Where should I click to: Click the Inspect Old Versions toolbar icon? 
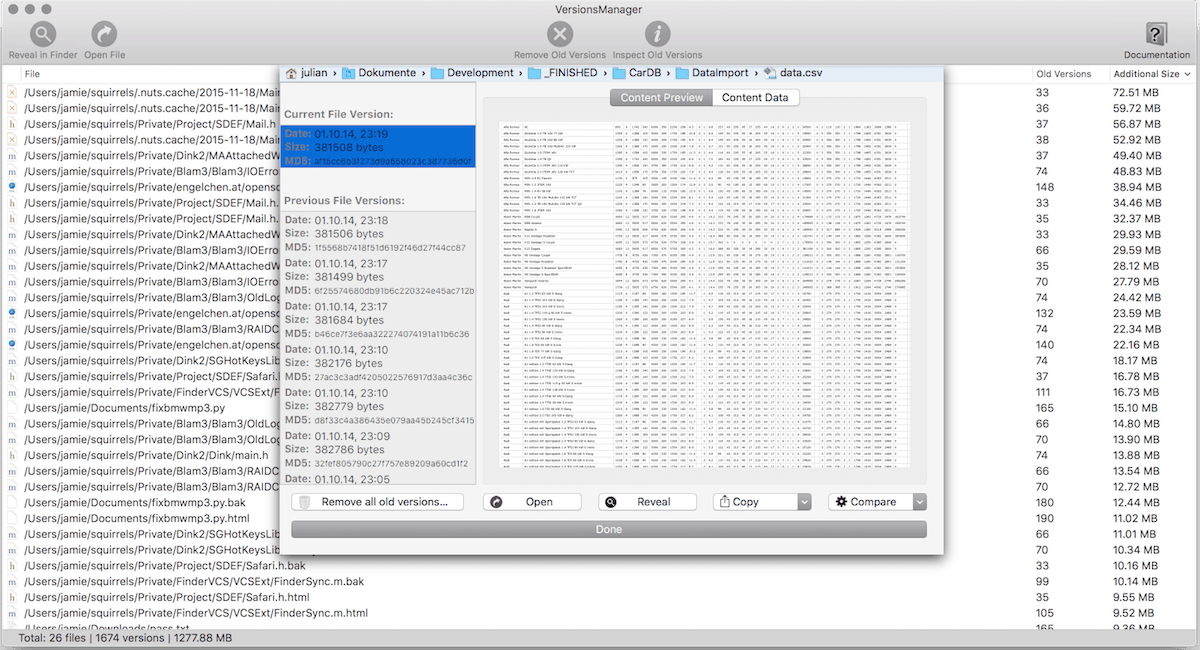[x=656, y=34]
